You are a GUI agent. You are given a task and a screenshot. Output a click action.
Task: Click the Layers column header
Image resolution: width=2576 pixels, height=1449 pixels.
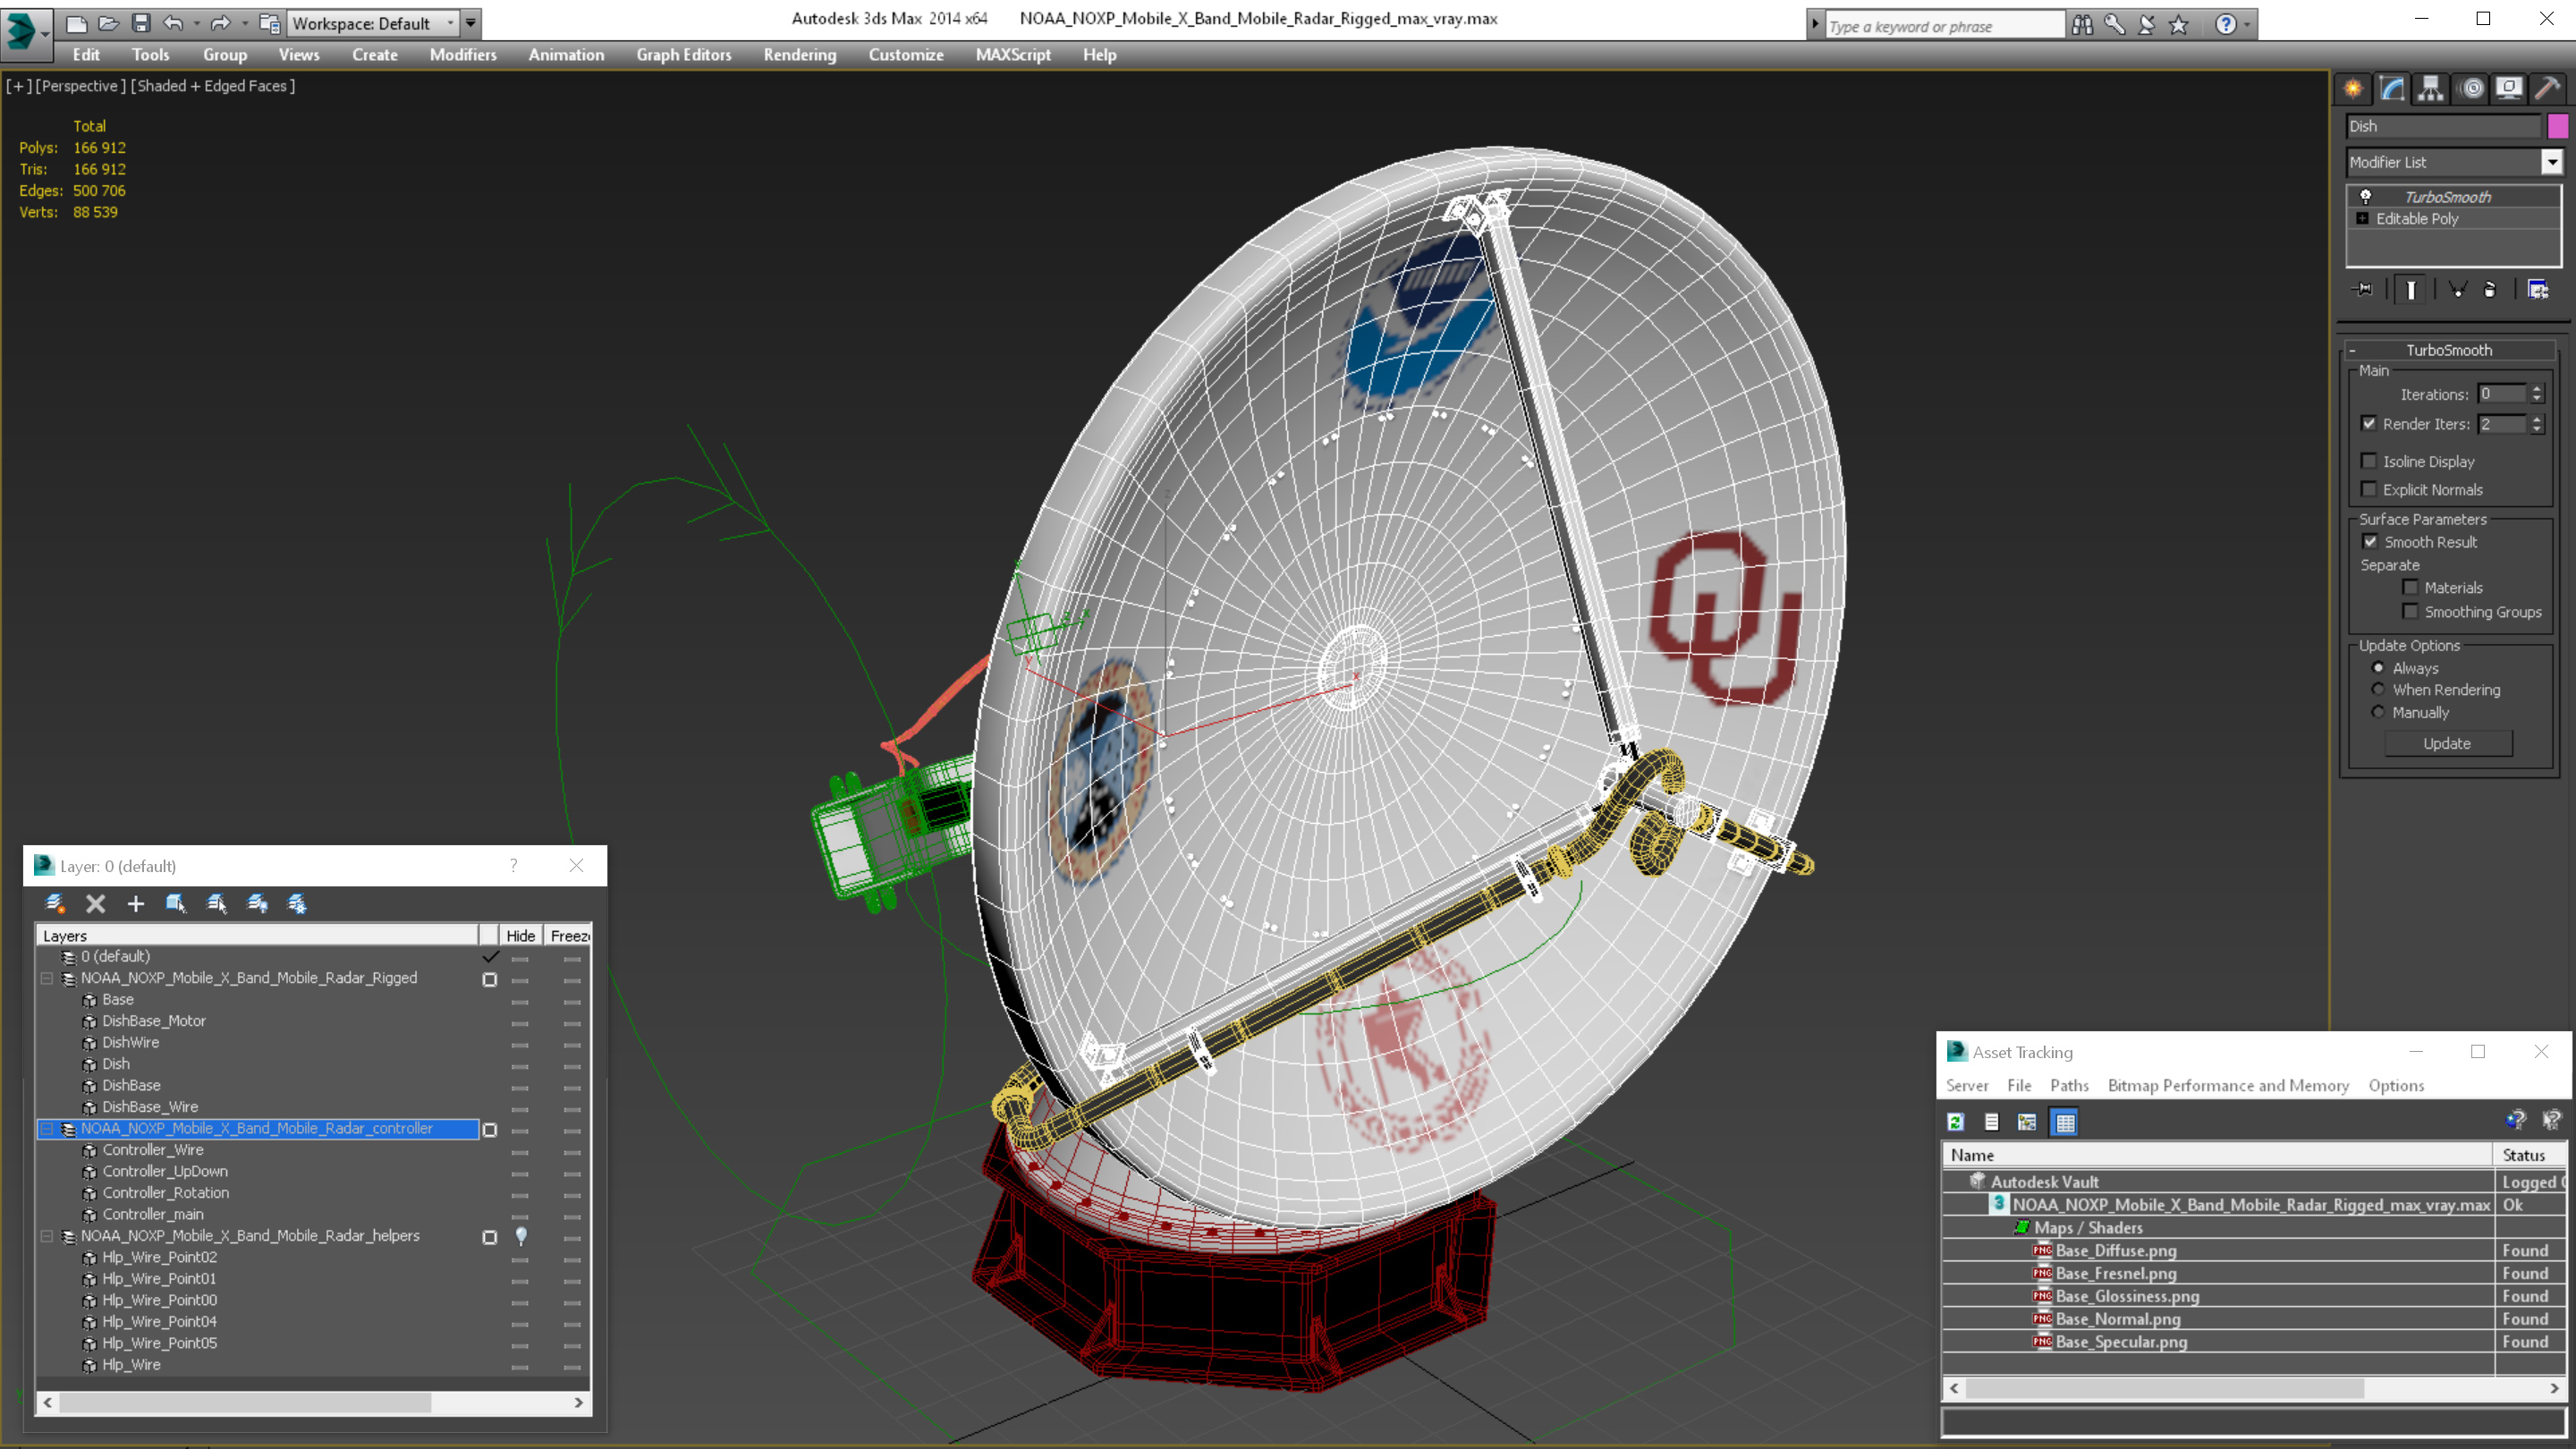tap(258, 935)
